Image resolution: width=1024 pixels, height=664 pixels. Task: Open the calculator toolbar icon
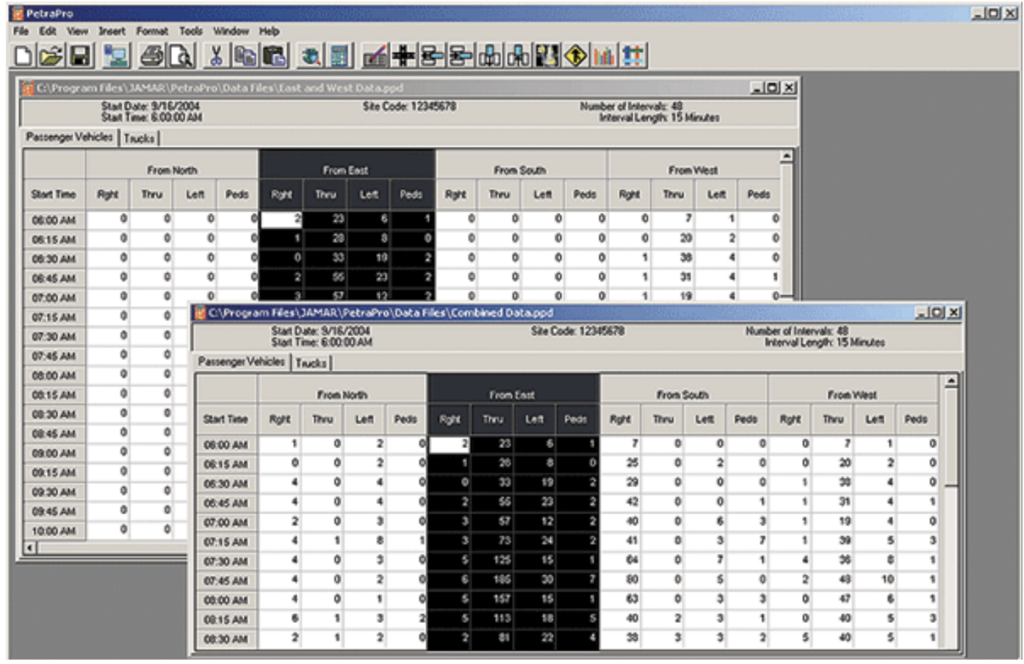[340, 56]
